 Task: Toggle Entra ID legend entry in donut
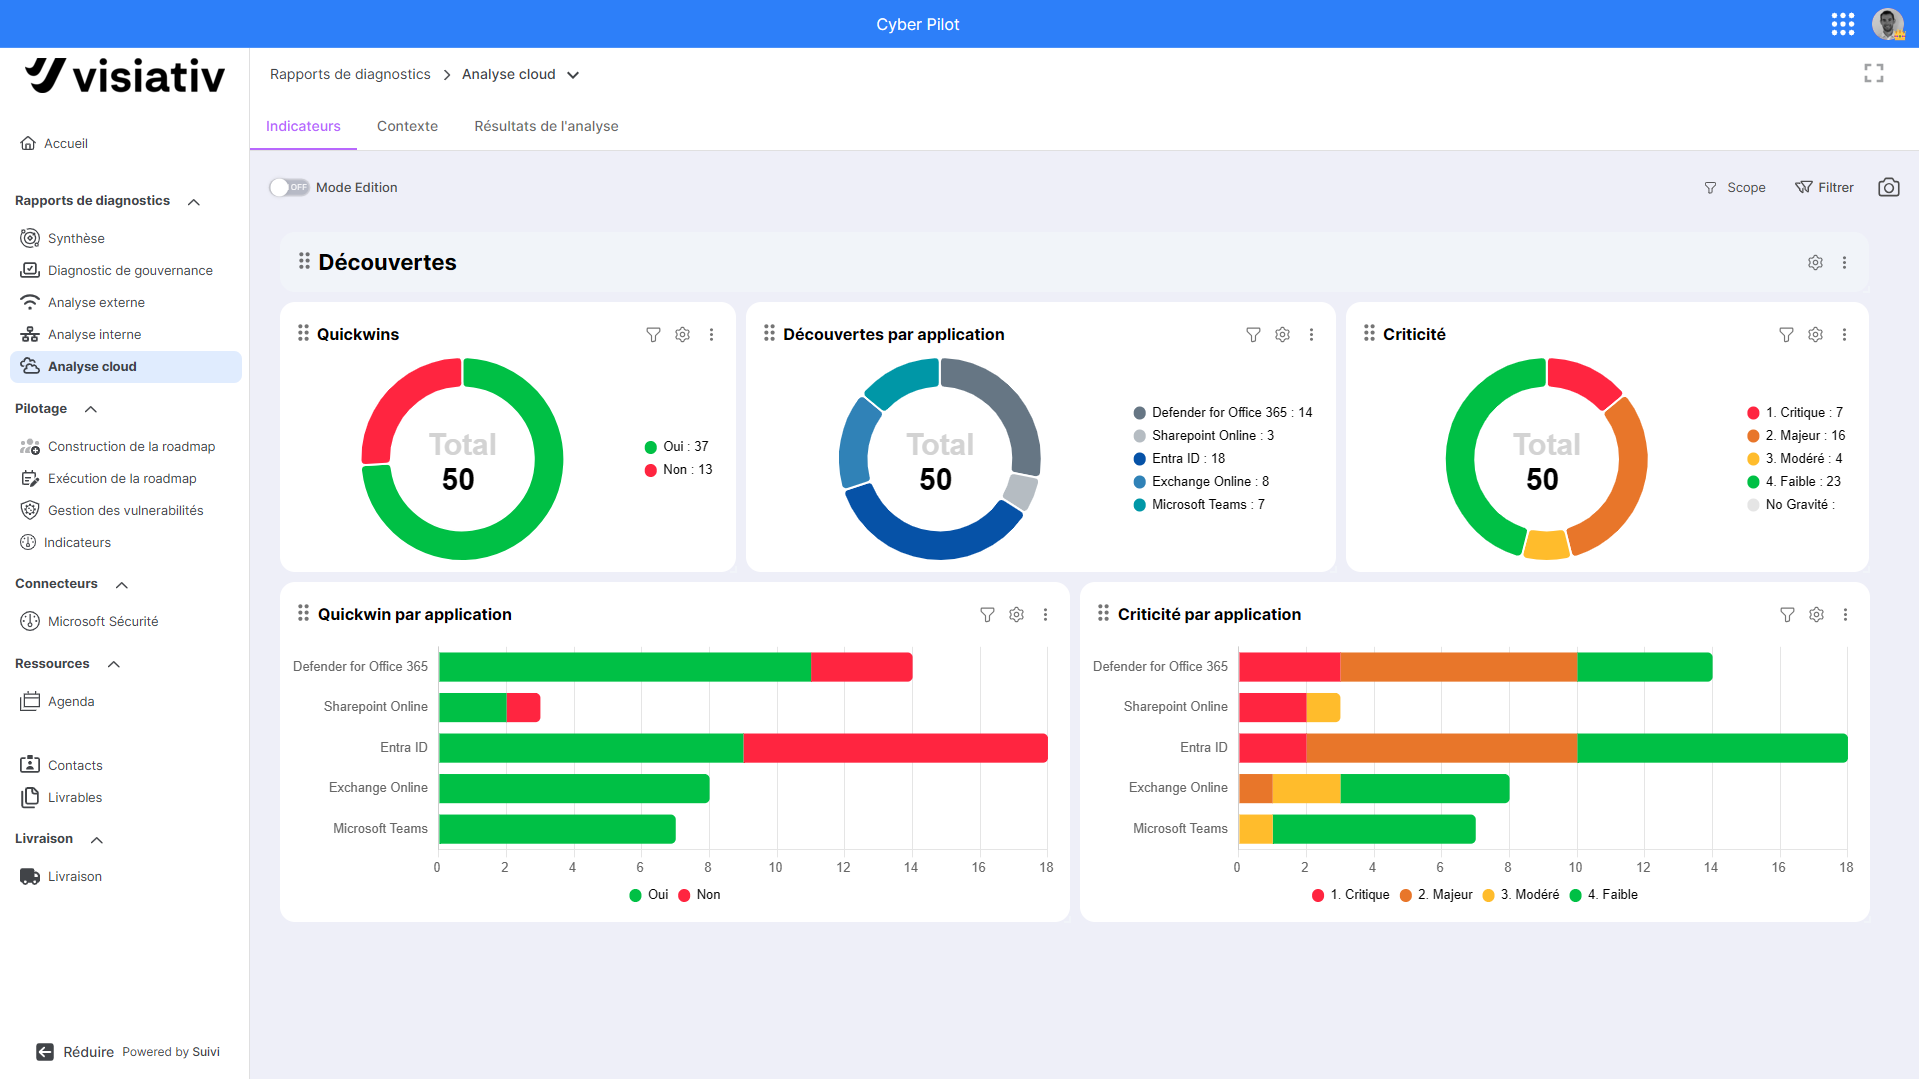coord(1179,459)
